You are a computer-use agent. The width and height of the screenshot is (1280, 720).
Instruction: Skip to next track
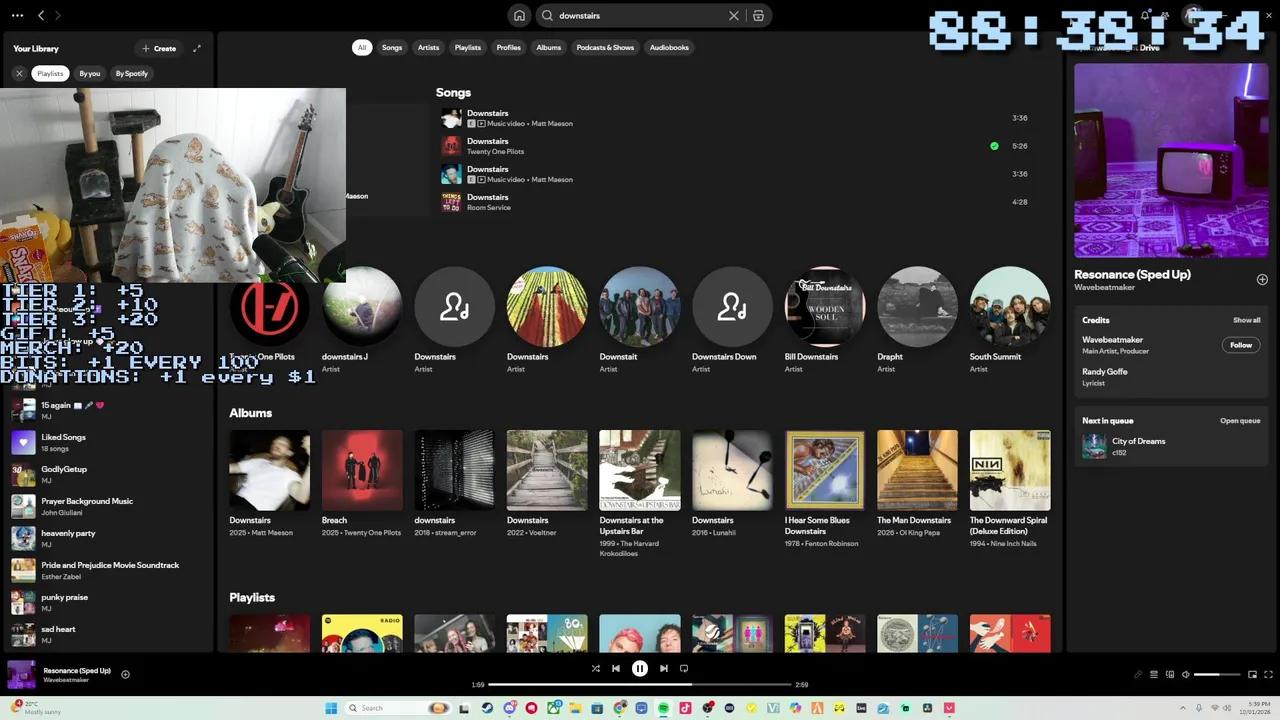[x=664, y=669]
